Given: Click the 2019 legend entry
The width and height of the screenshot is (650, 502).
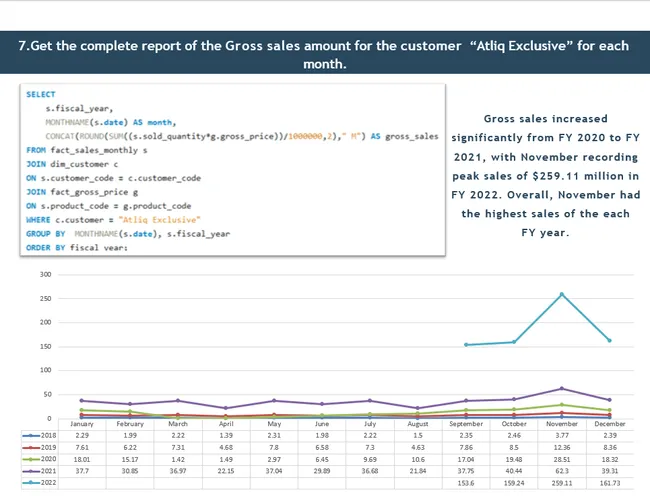Looking at the screenshot, I should (39, 447).
